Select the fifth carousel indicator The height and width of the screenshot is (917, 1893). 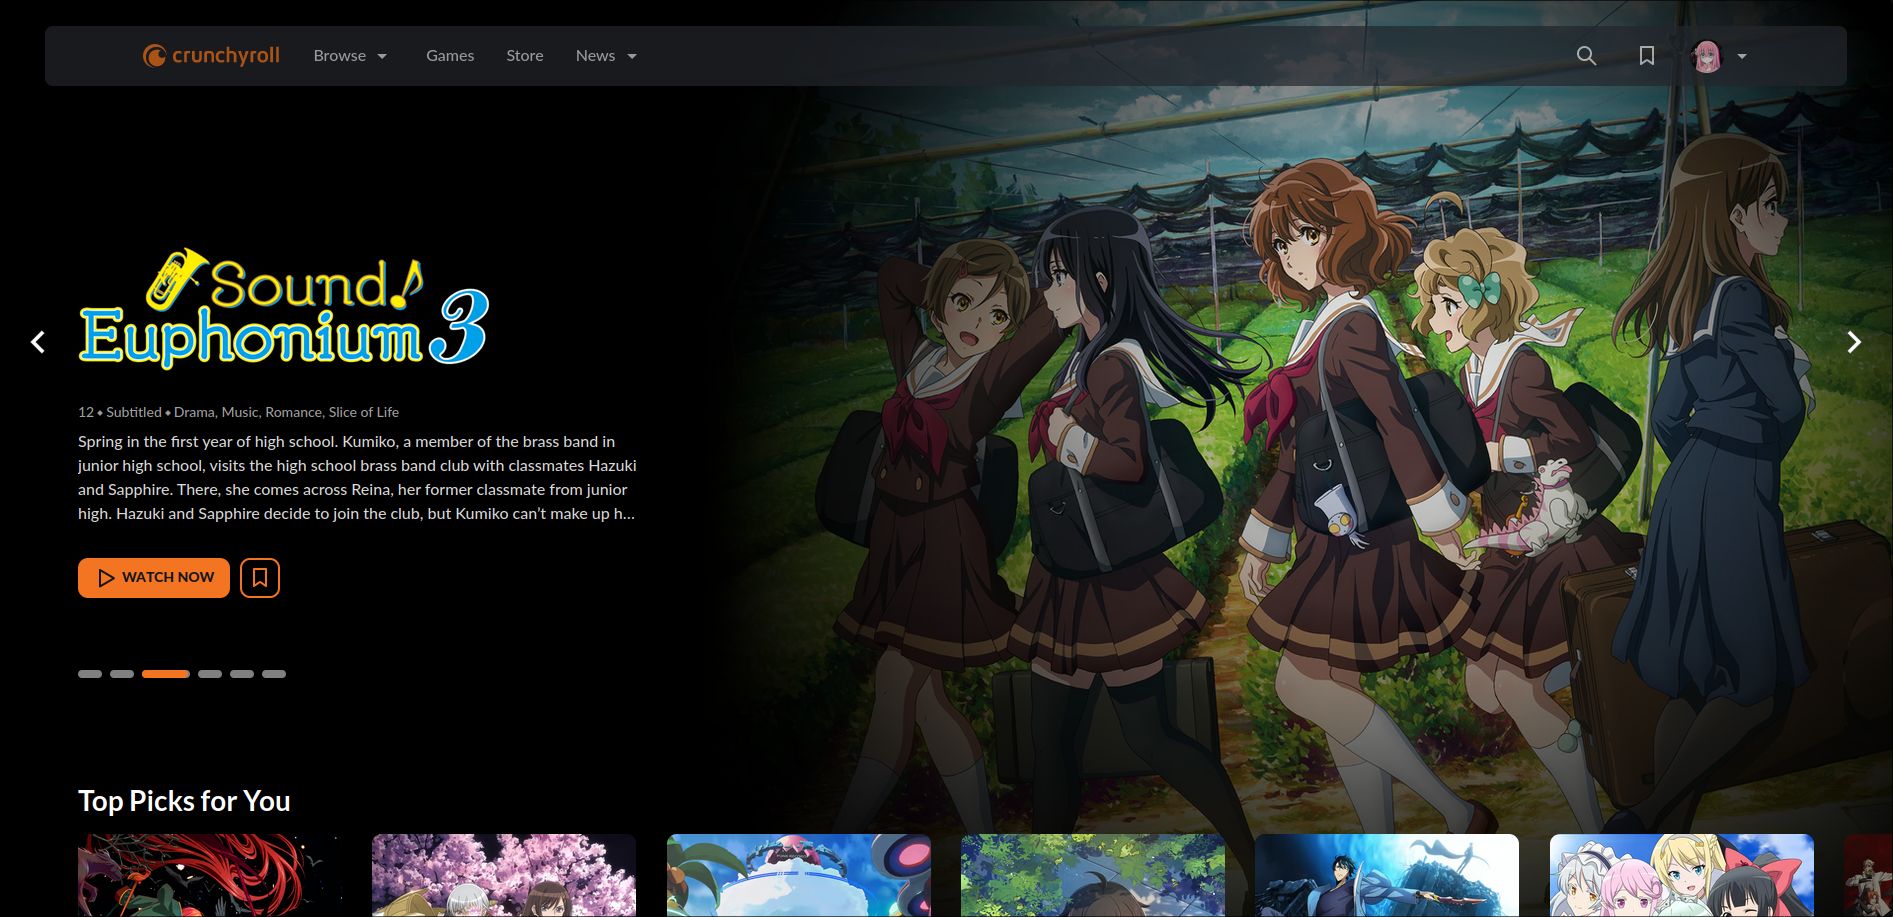click(x=242, y=674)
